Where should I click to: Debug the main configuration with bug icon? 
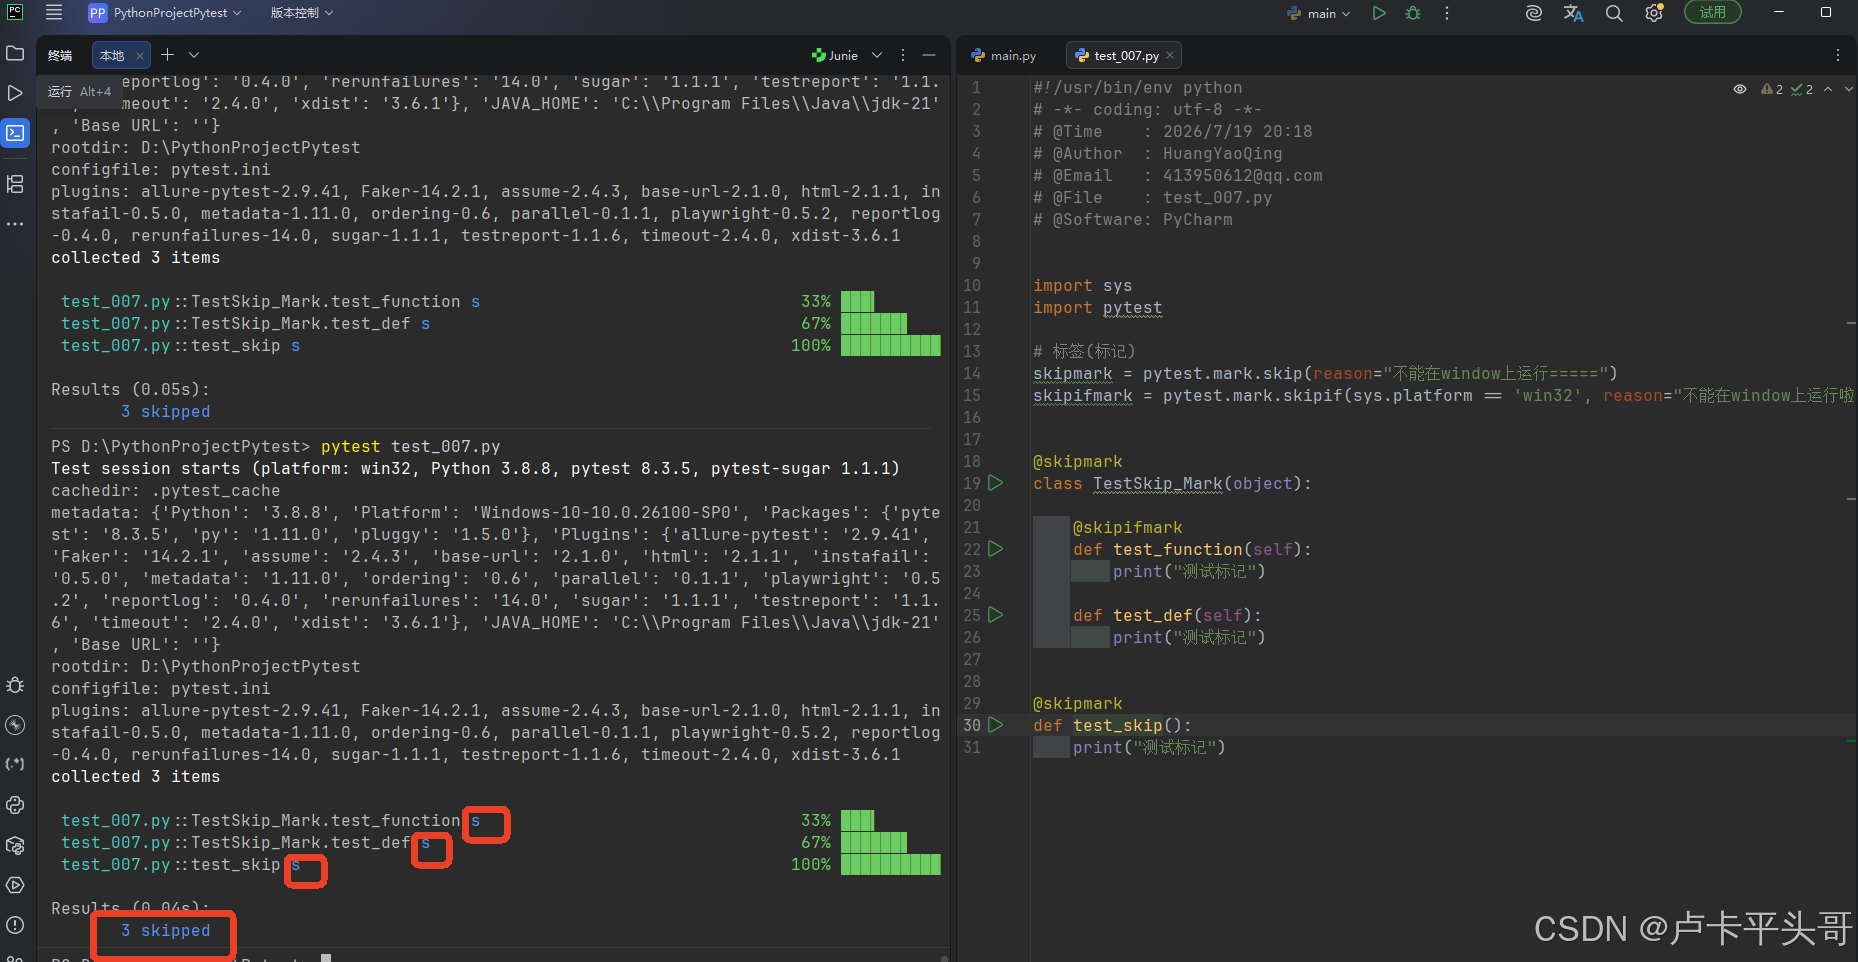[1413, 13]
